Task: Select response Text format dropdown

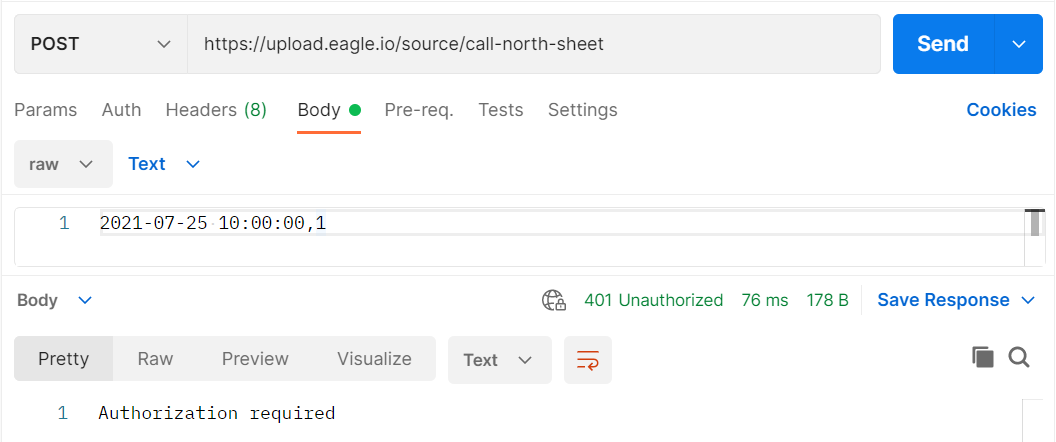Action: pyautogui.click(x=500, y=360)
